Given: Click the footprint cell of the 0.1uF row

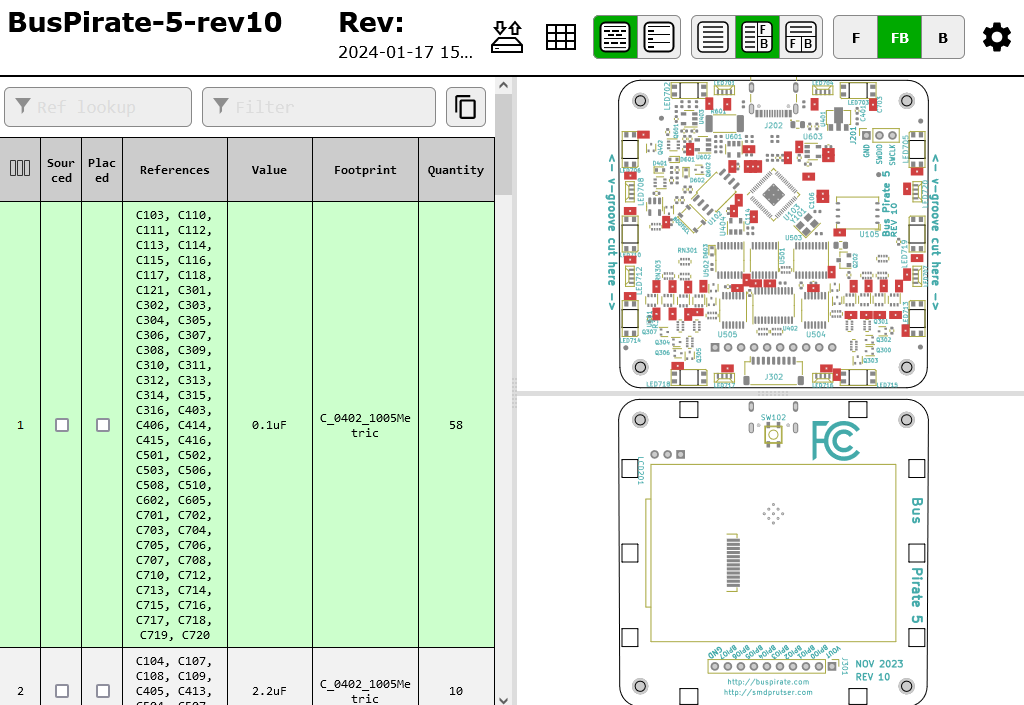Looking at the screenshot, I should pos(365,425).
